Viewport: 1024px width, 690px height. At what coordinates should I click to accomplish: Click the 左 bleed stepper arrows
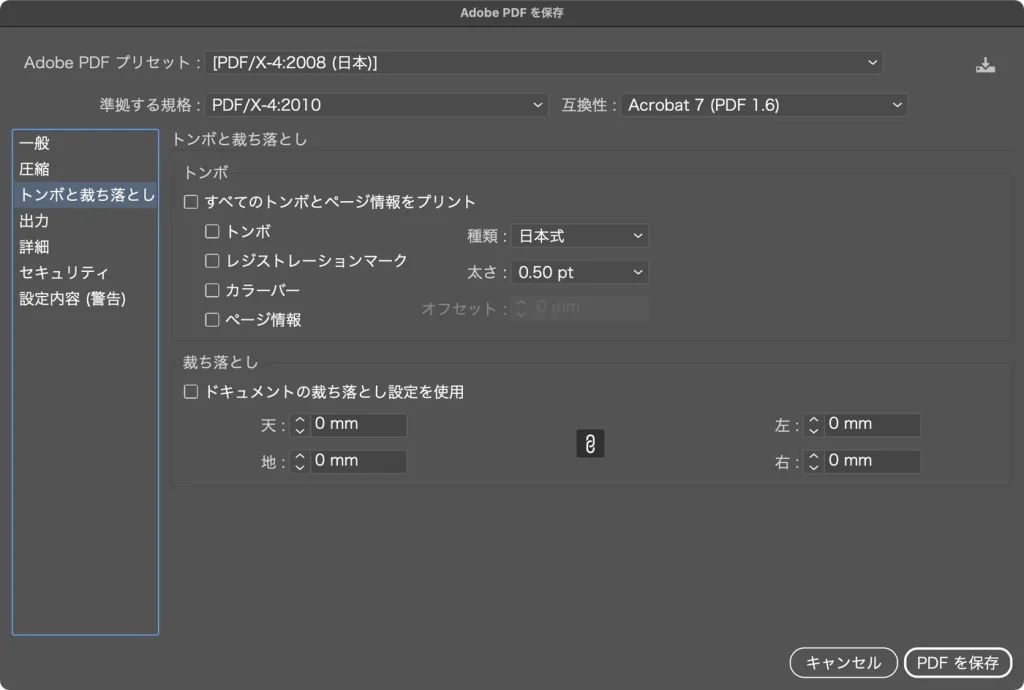pos(813,425)
